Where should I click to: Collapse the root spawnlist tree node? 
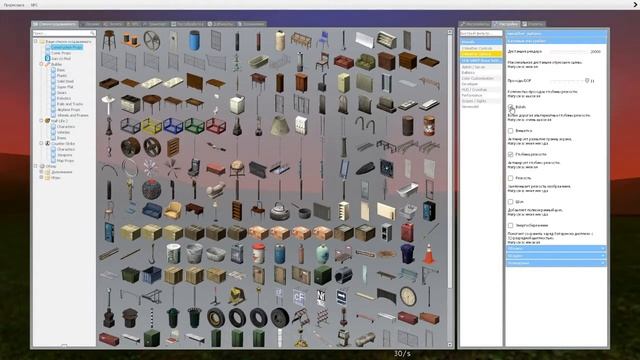(36, 42)
